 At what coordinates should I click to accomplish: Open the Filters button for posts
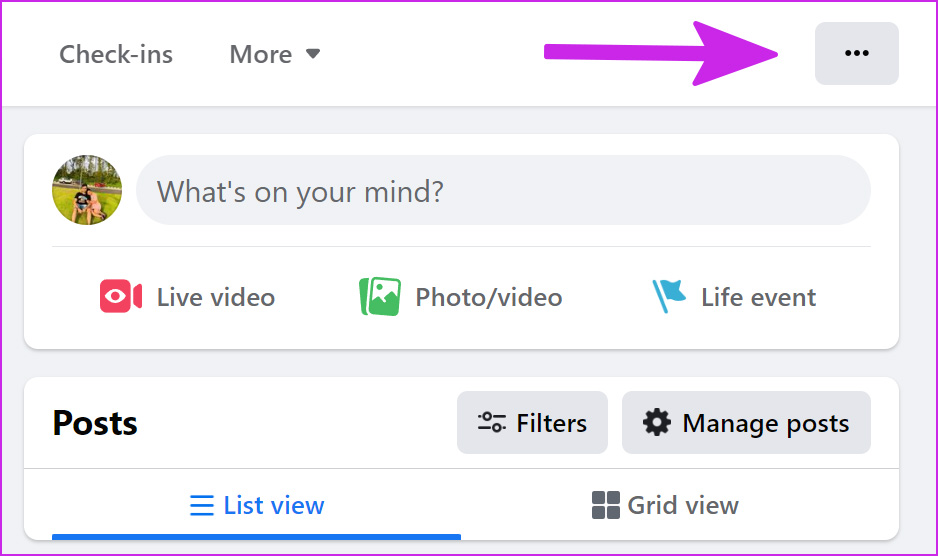tap(532, 423)
